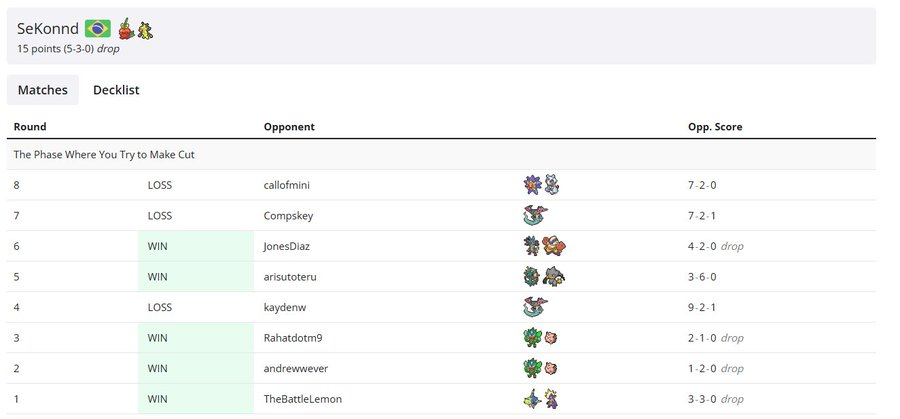
Task: Click JonesDiaz's orange Pokémon deck icon
Action: [554, 246]
